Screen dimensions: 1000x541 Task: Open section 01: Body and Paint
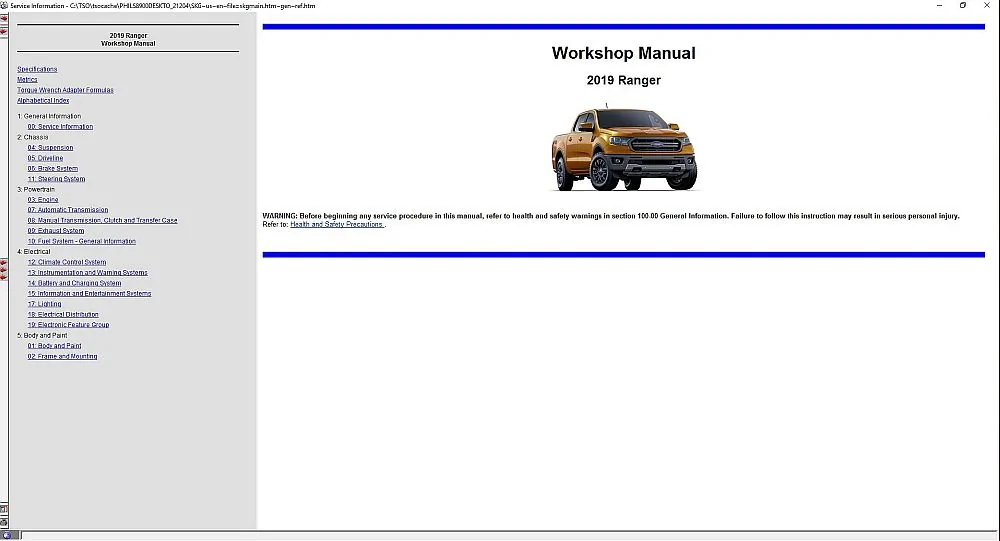(x=54, y=346)
